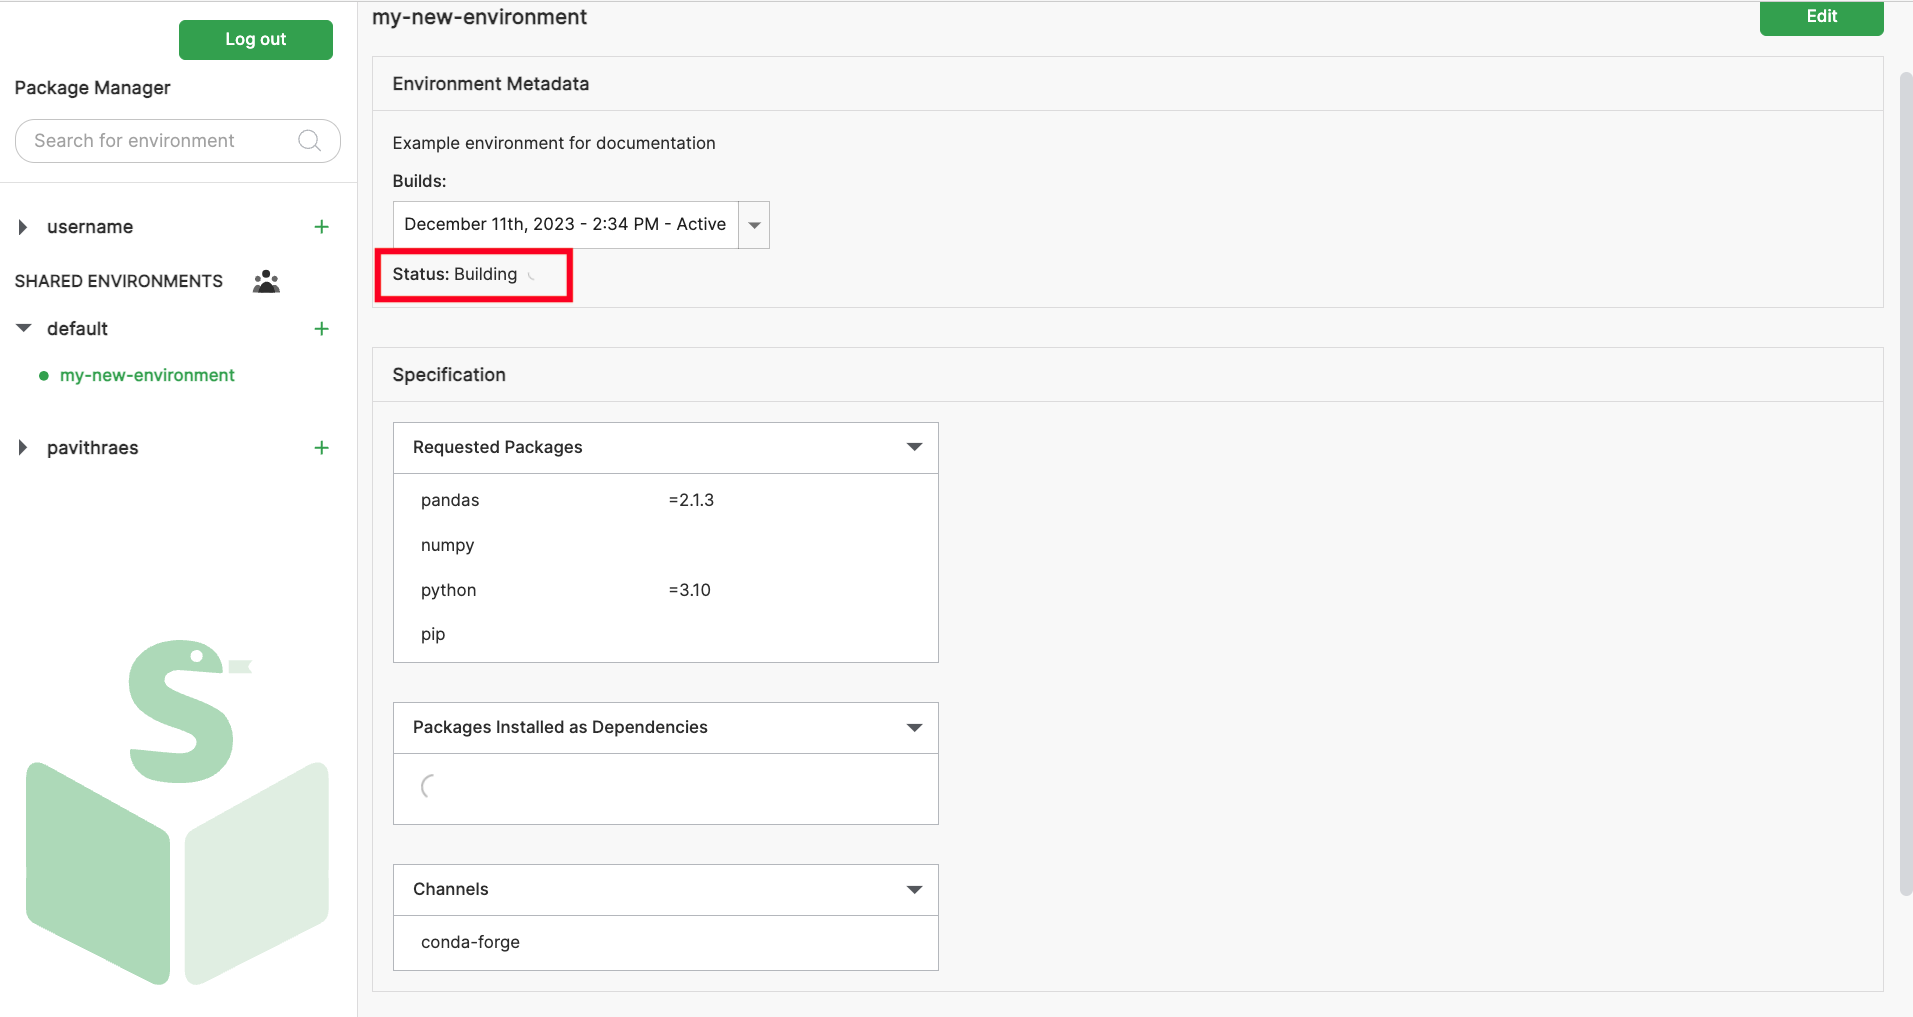The height and width of the screenshot is (1017, 1913).
Task: Click the green active dot beside my-new-environment
Action: (x=44, y=376)
